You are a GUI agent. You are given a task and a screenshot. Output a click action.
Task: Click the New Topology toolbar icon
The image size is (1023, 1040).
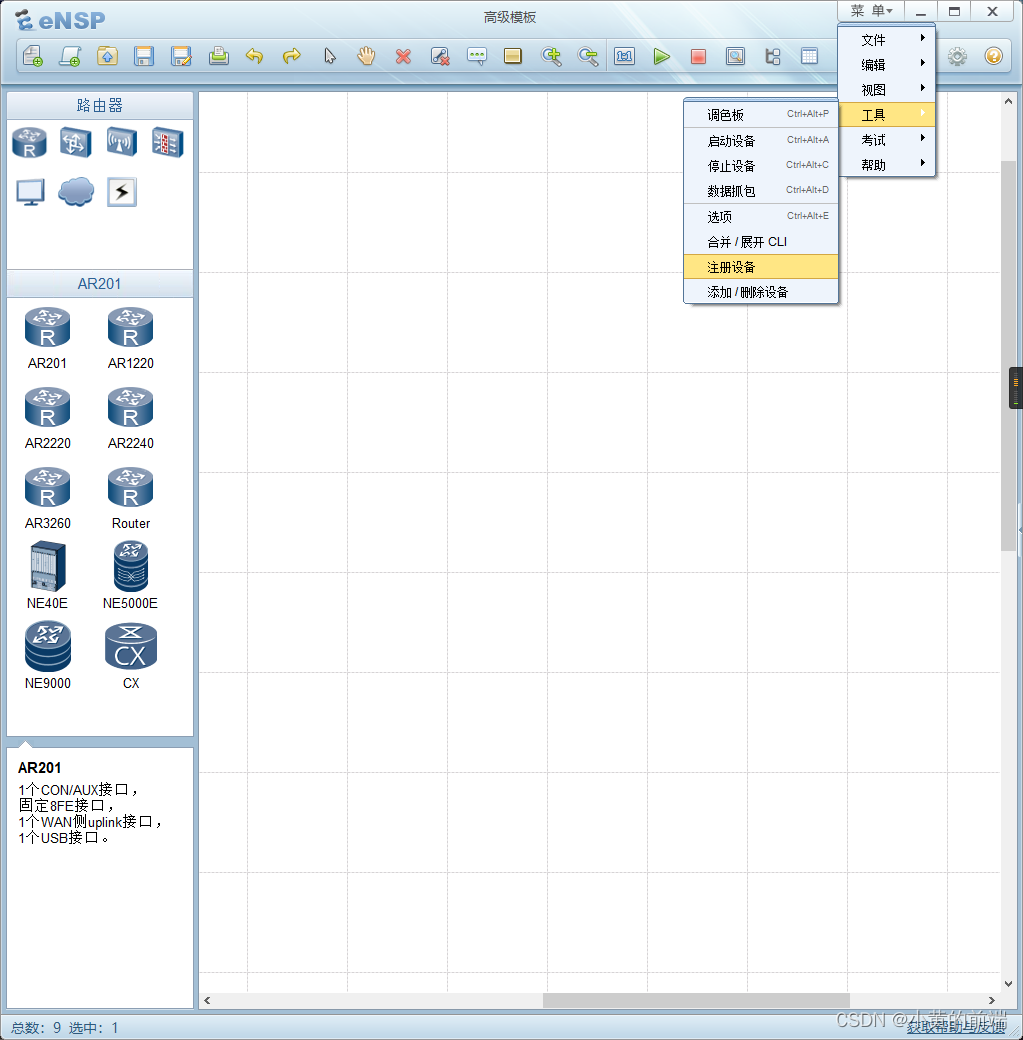tap(33, 56)
